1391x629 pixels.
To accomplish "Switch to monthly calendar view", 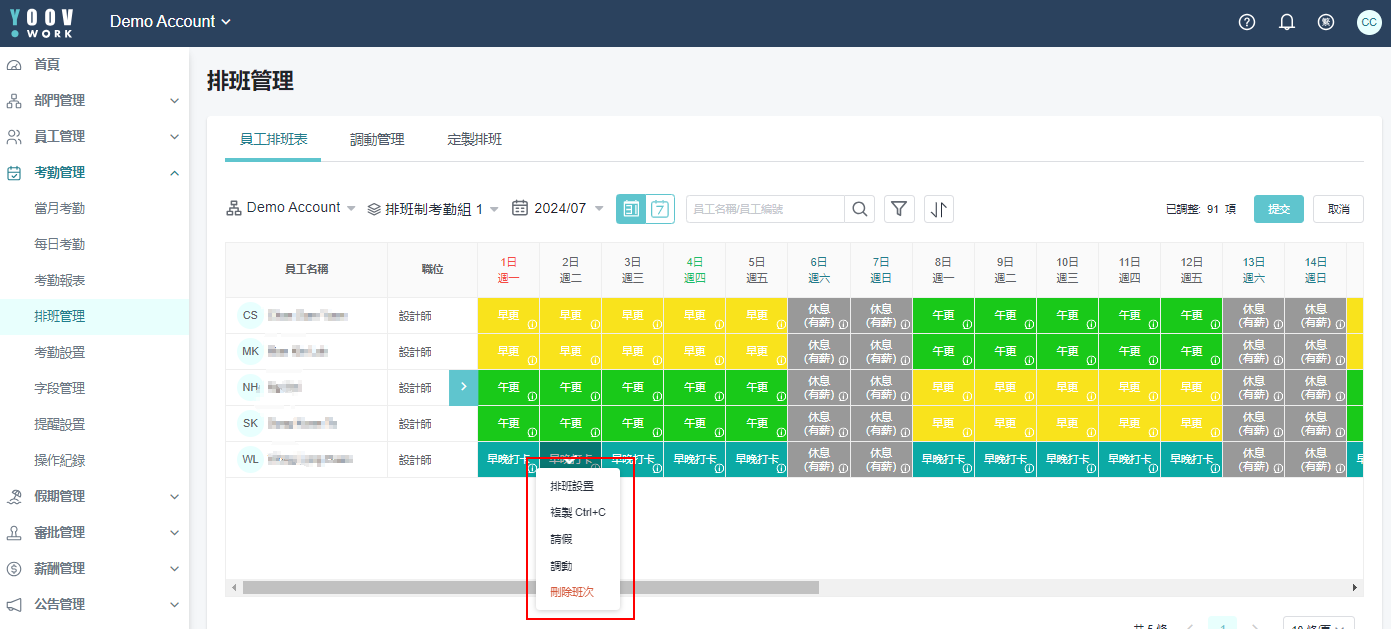I will (x=631, y=209).
